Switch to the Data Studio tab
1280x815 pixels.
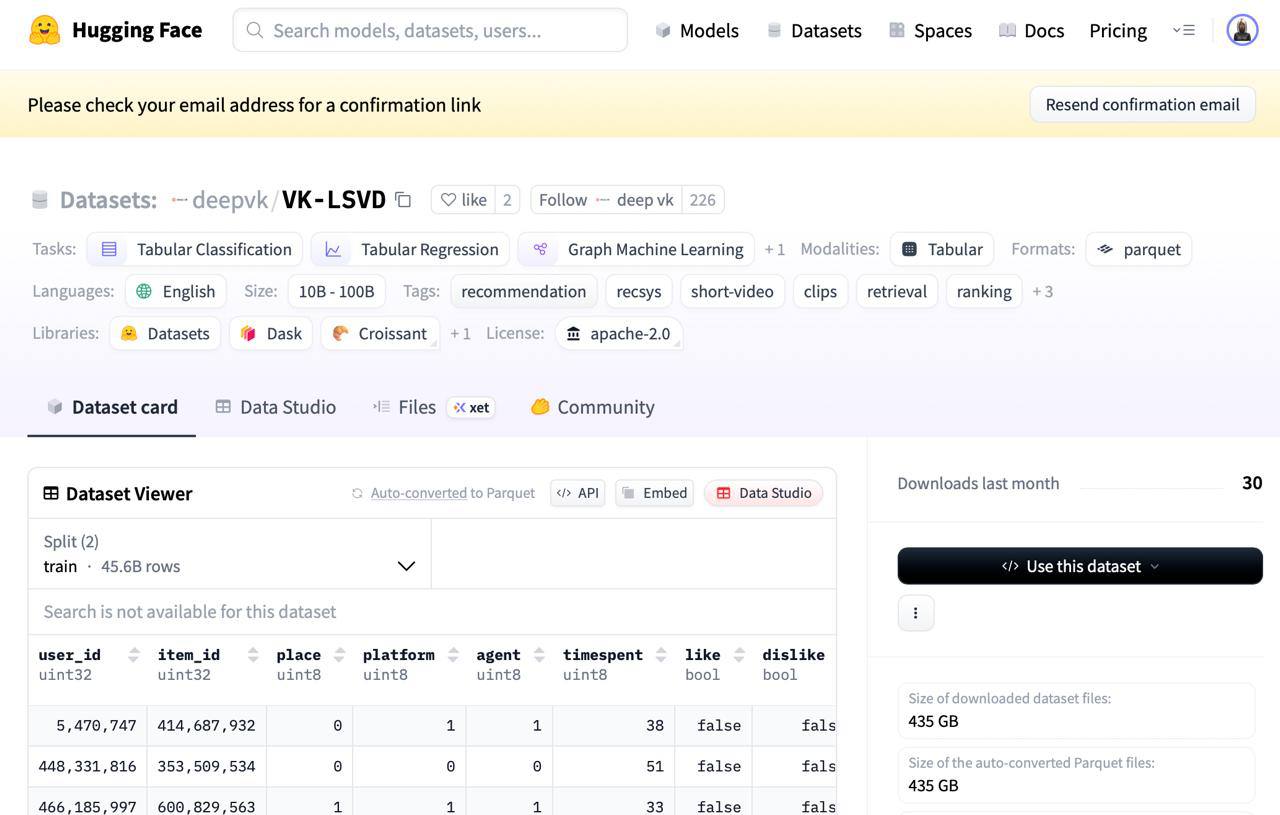pos(276,407)
